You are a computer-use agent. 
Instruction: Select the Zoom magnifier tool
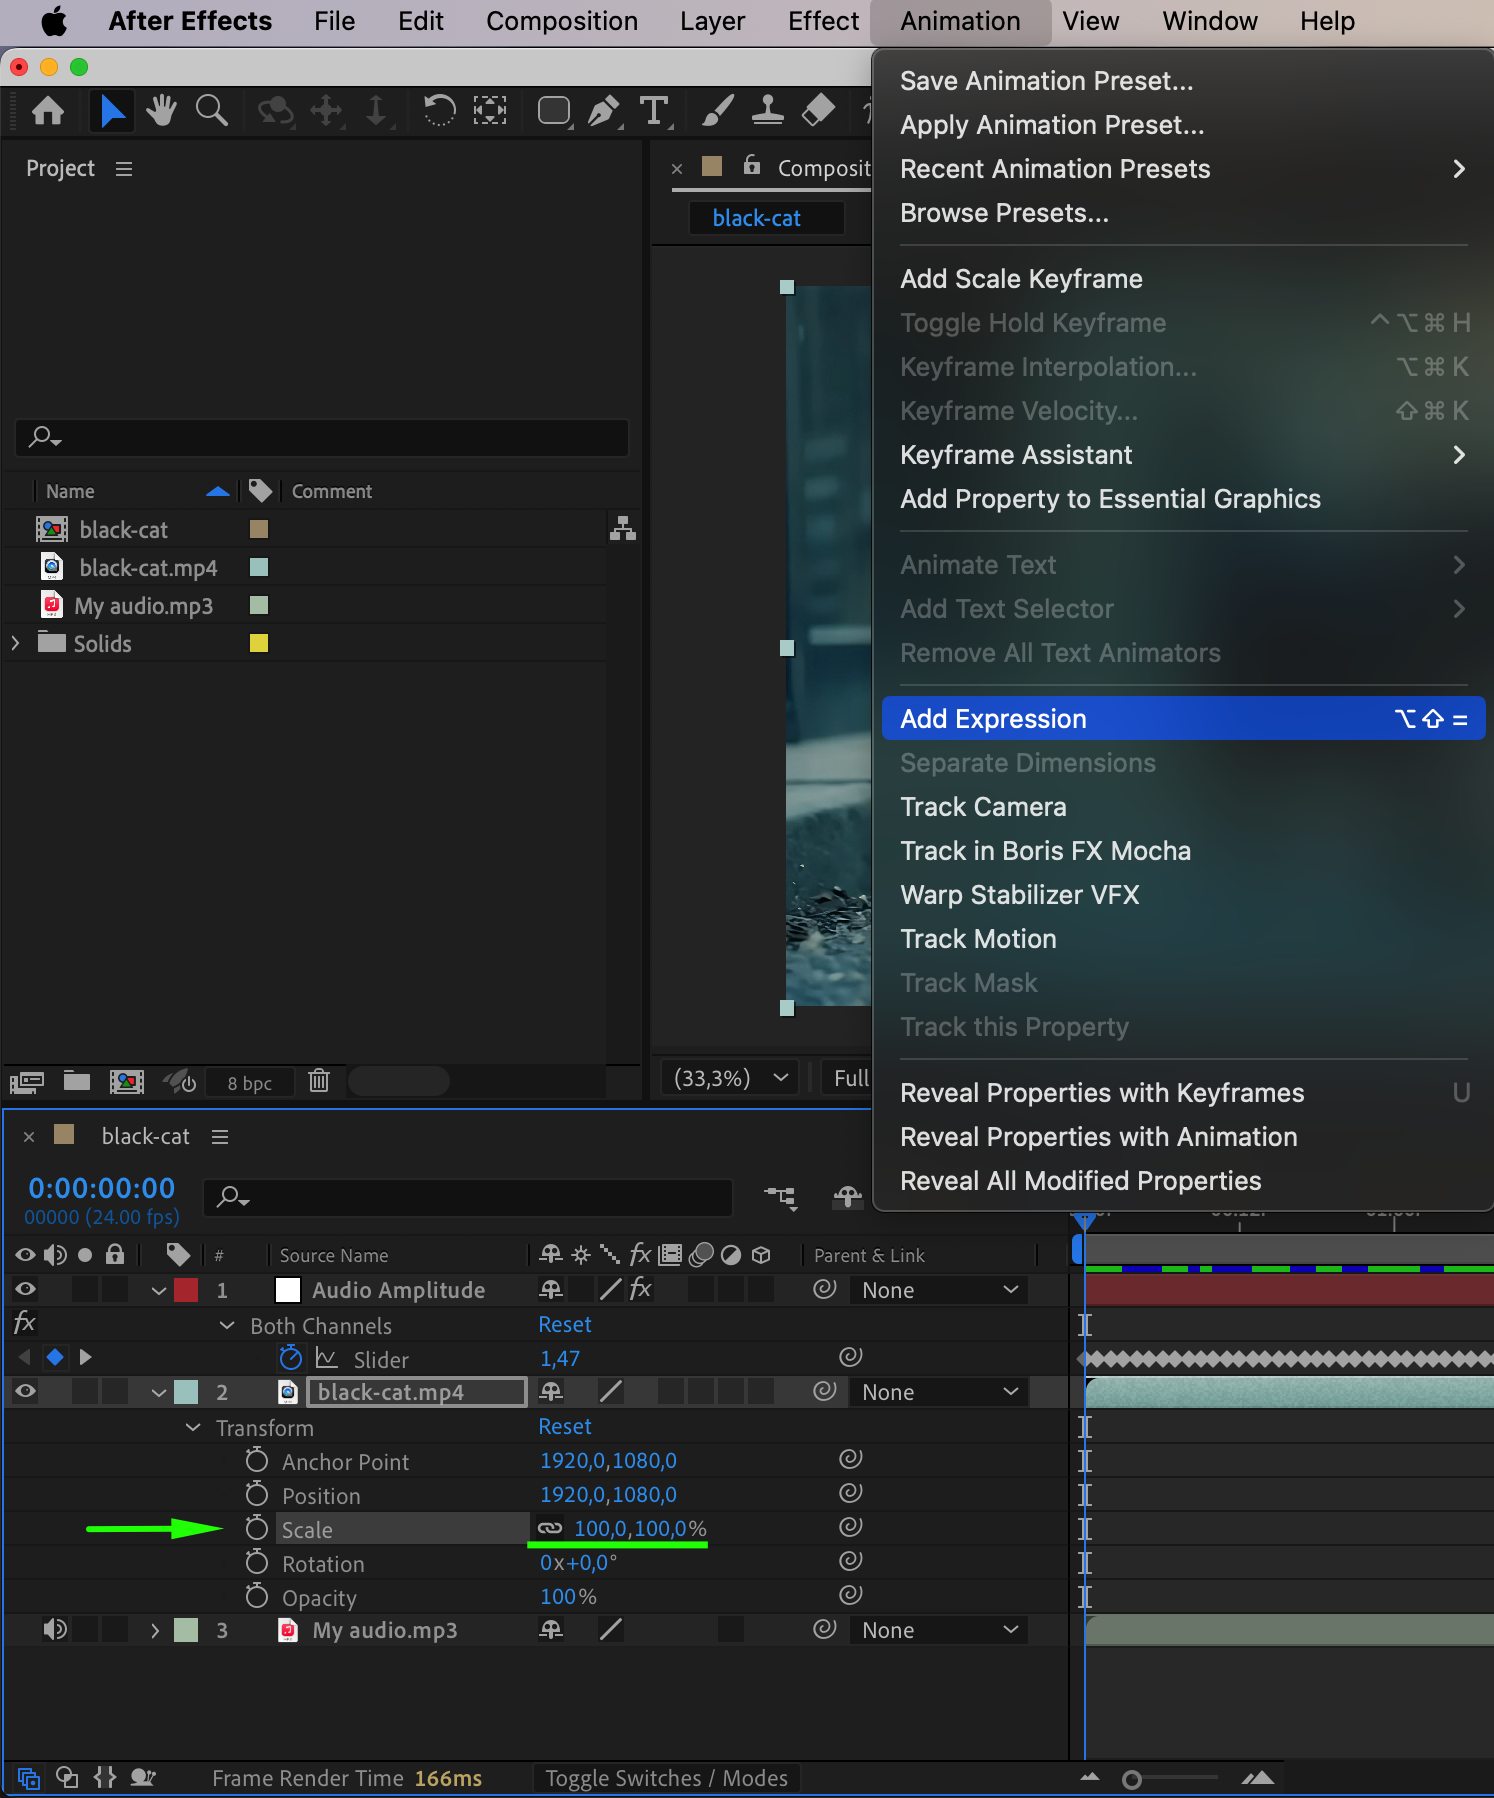click(211, 111)
